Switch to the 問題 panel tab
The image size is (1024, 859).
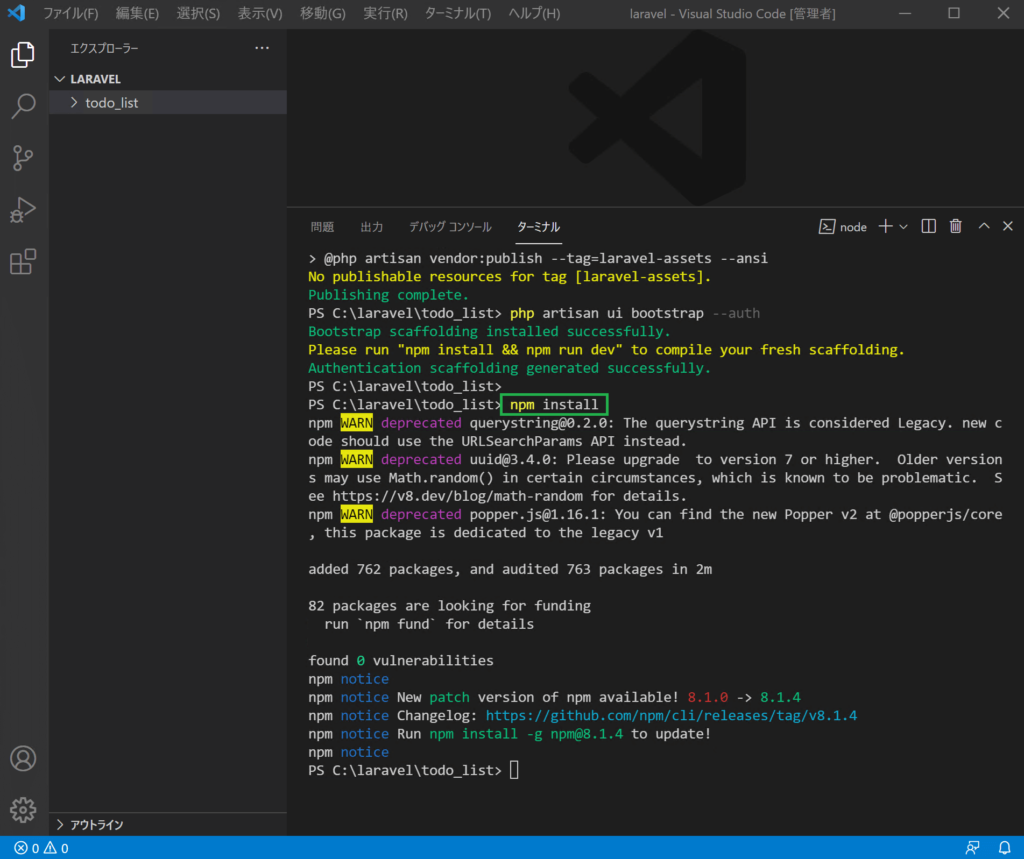click(322, 227)
